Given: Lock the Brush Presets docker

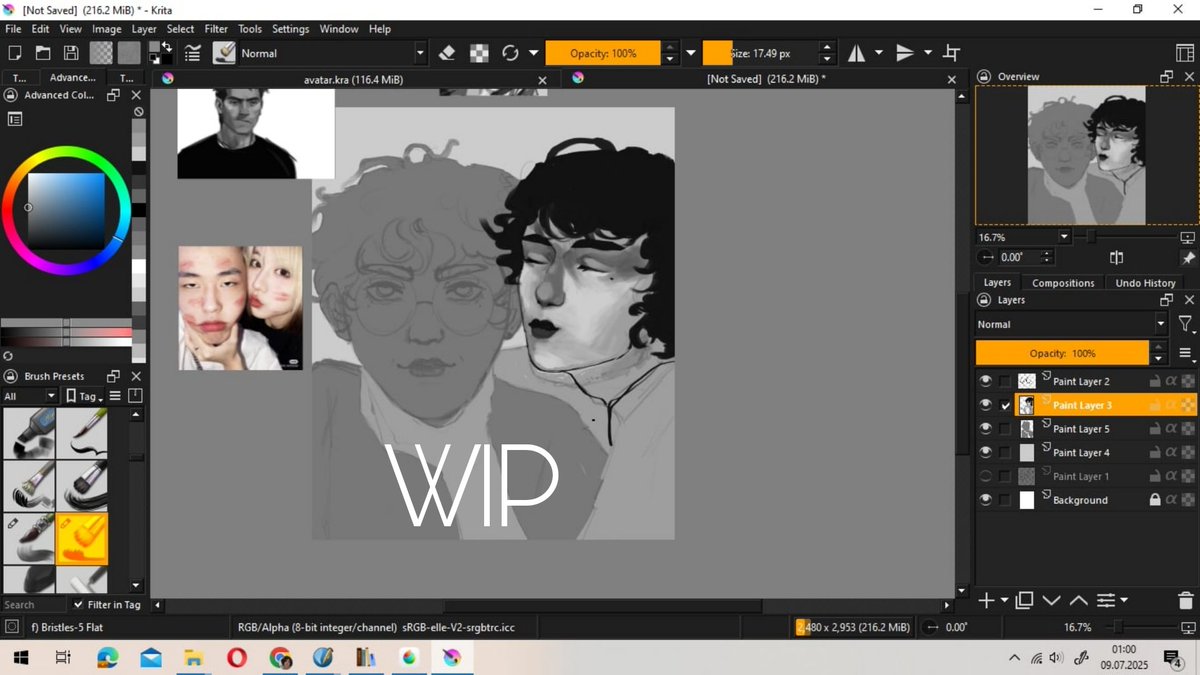Looking at the screenshot, I should click(11, 376).
